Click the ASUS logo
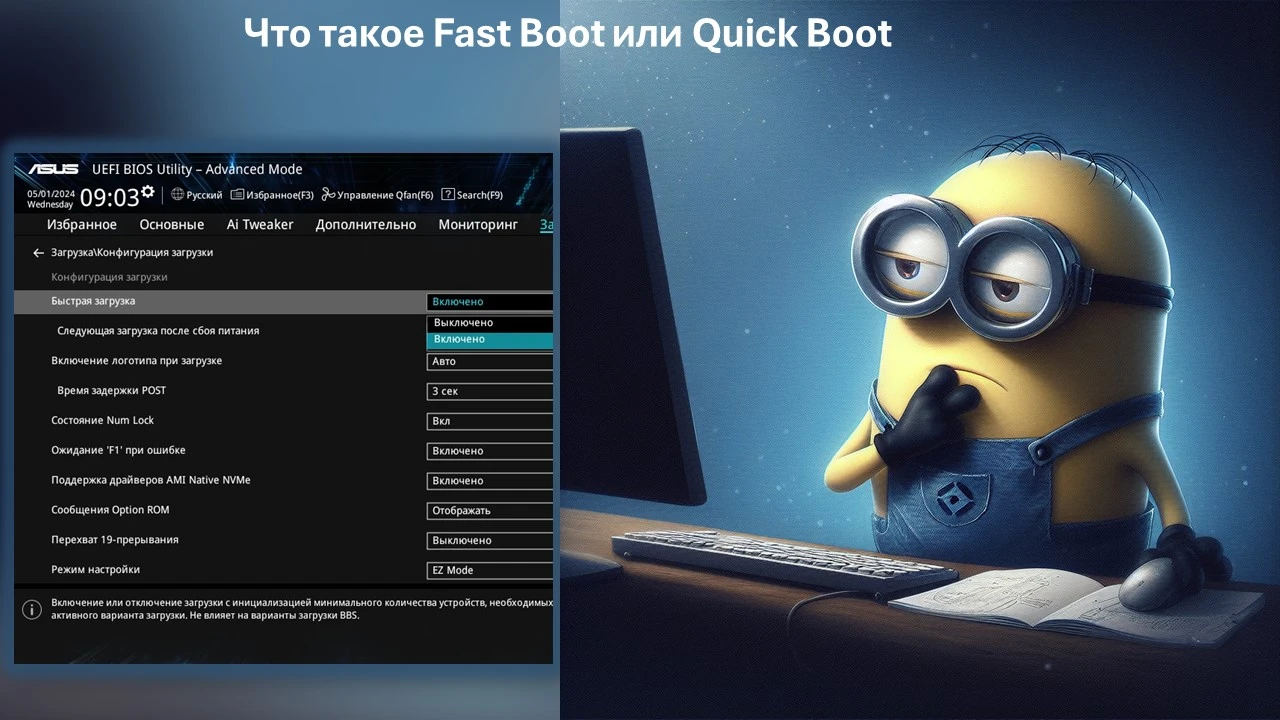The width and height of the screenshot is (1280, 720). pyautogui.click(x=53, y=169)
